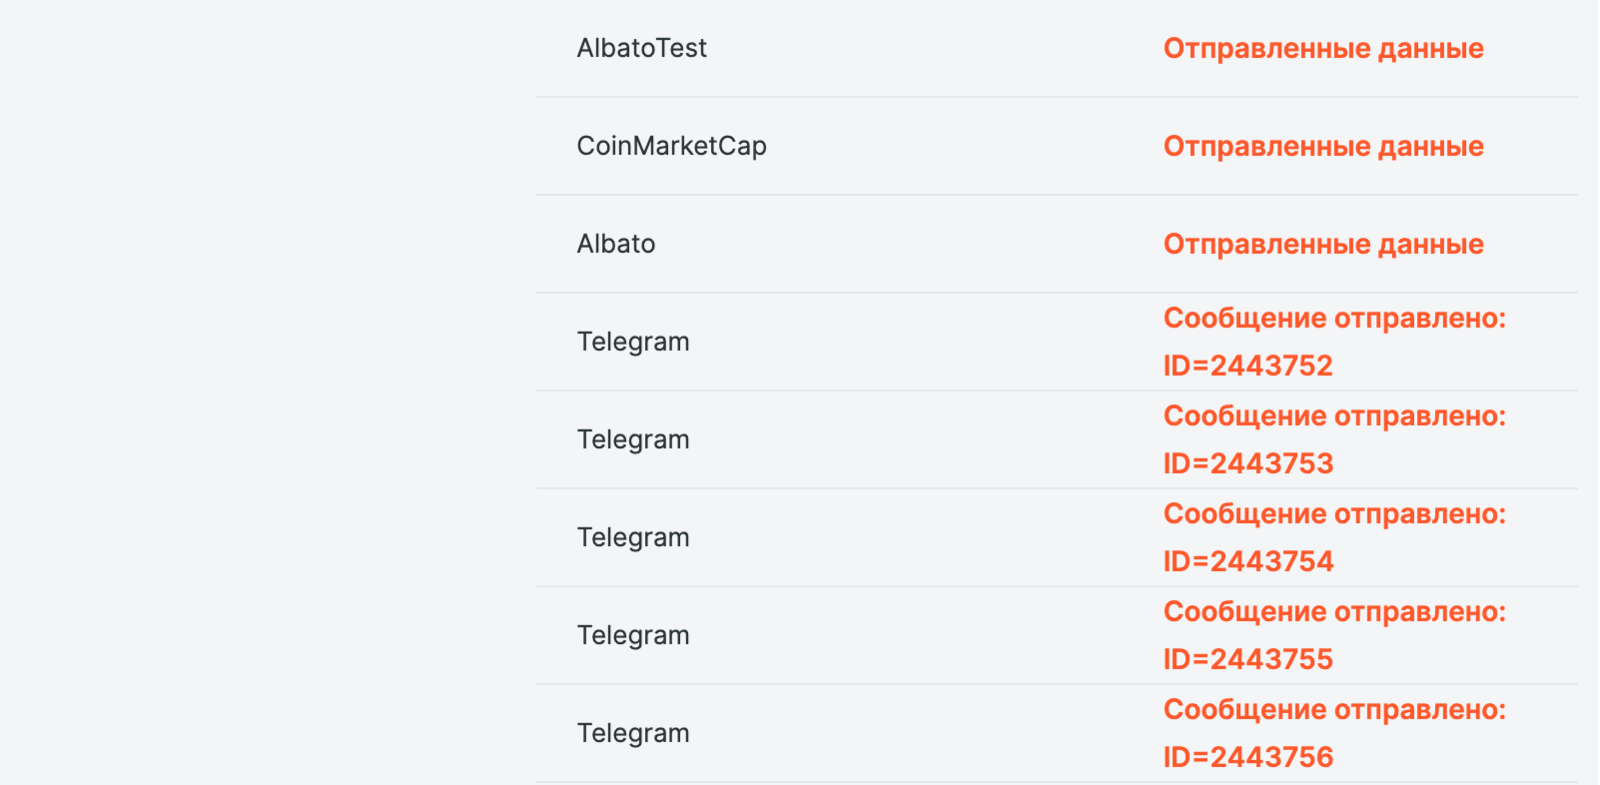Viewport: 1600px width, 785px height.
Task: Select Telegram entry with message ID=2443755
Action: click(633, 636)
